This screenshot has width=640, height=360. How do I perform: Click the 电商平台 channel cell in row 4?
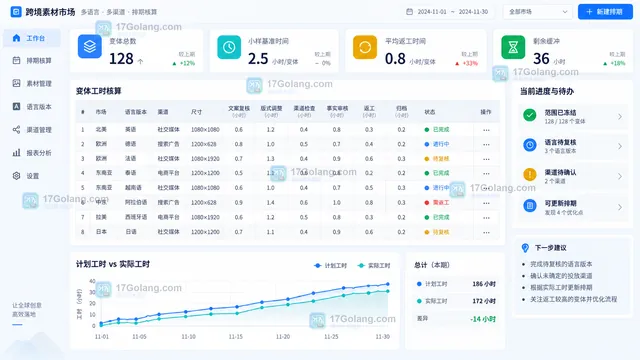coord(169,173)
